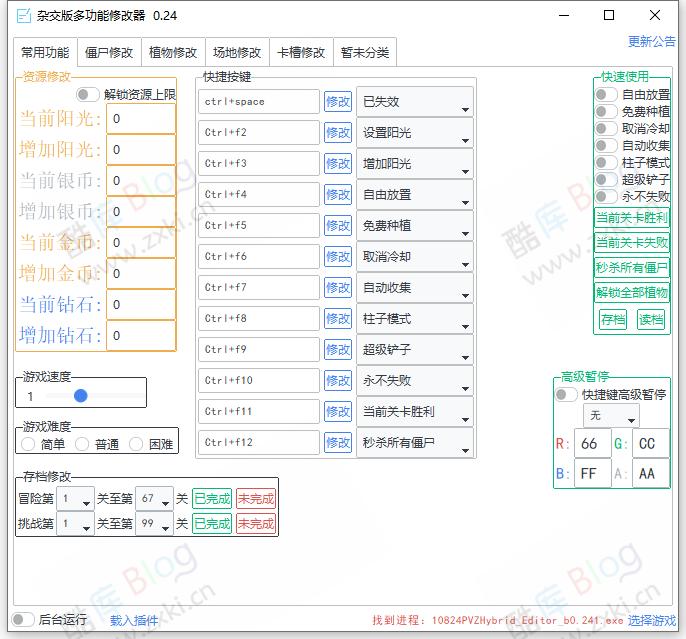Viewport: 686px width, 639px height.
Task: Toggle 解锁资源上限 switch
Action: point(88,94)
